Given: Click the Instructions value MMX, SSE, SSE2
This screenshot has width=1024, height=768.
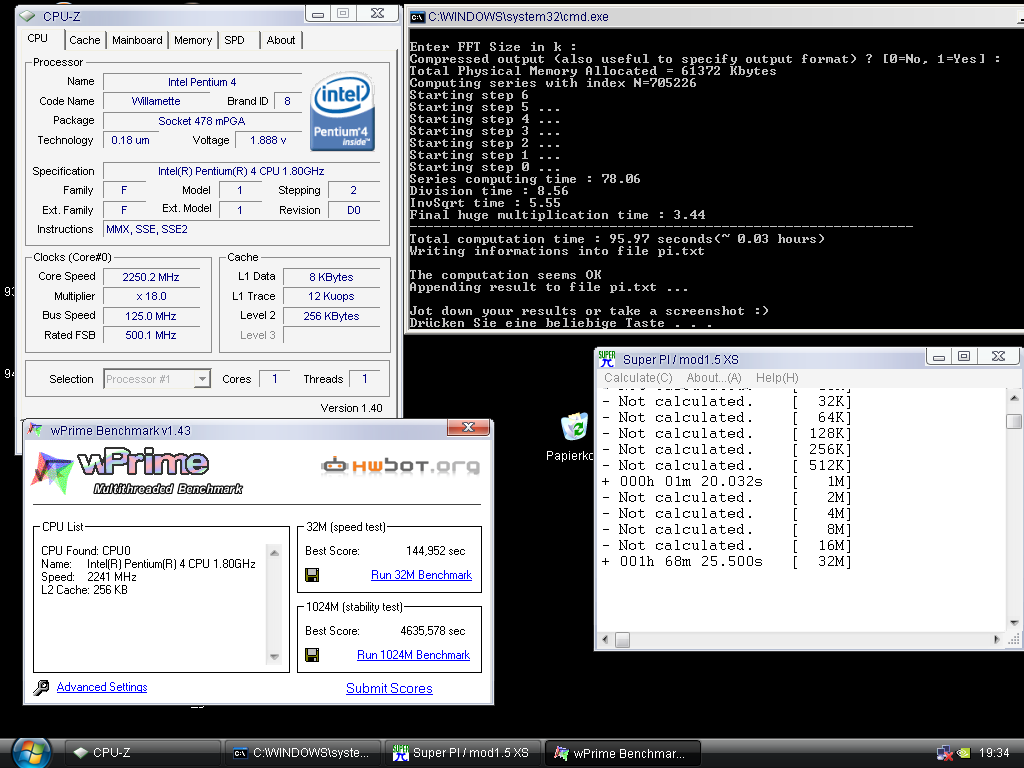Looking at the screenshot, I should [x=242, y=229].
